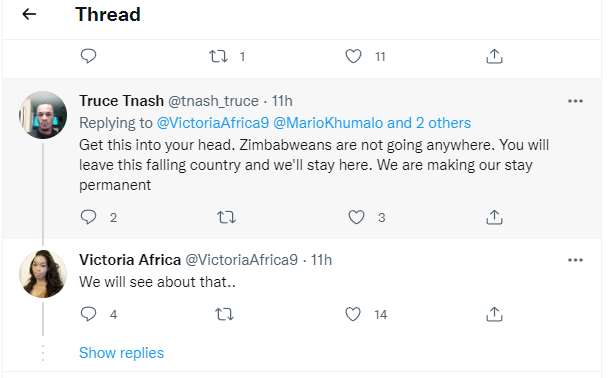Image resolution: width=614 pixels, height=378 pixels.
Task: Retweet Victoria Africa's tweet
Action: [224, 314]
